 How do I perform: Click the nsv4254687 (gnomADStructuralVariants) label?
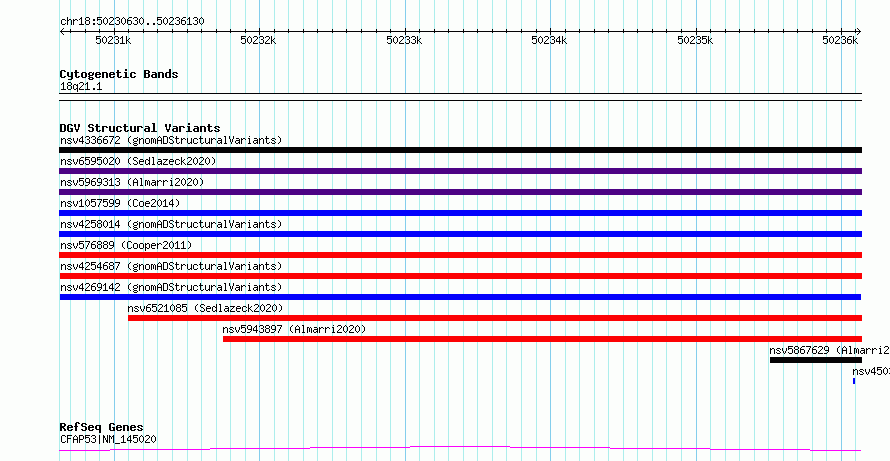171,266
